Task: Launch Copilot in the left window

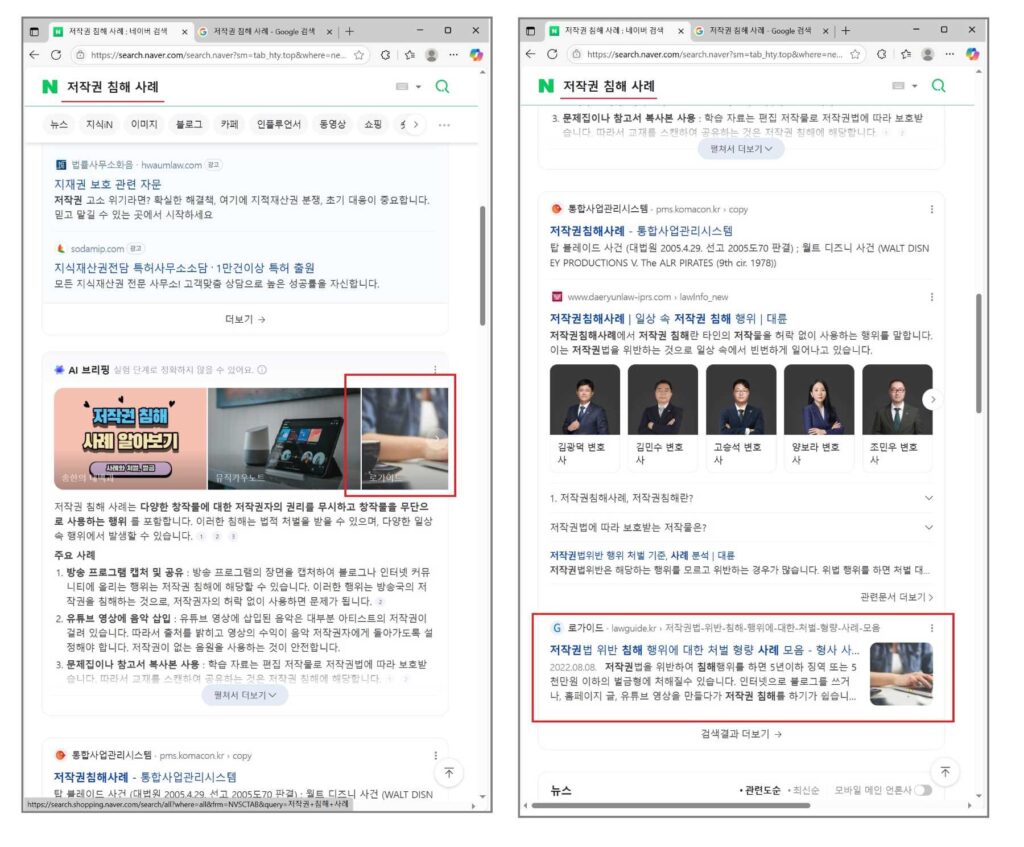Action: pyautogui.click(x=476, y=55)
